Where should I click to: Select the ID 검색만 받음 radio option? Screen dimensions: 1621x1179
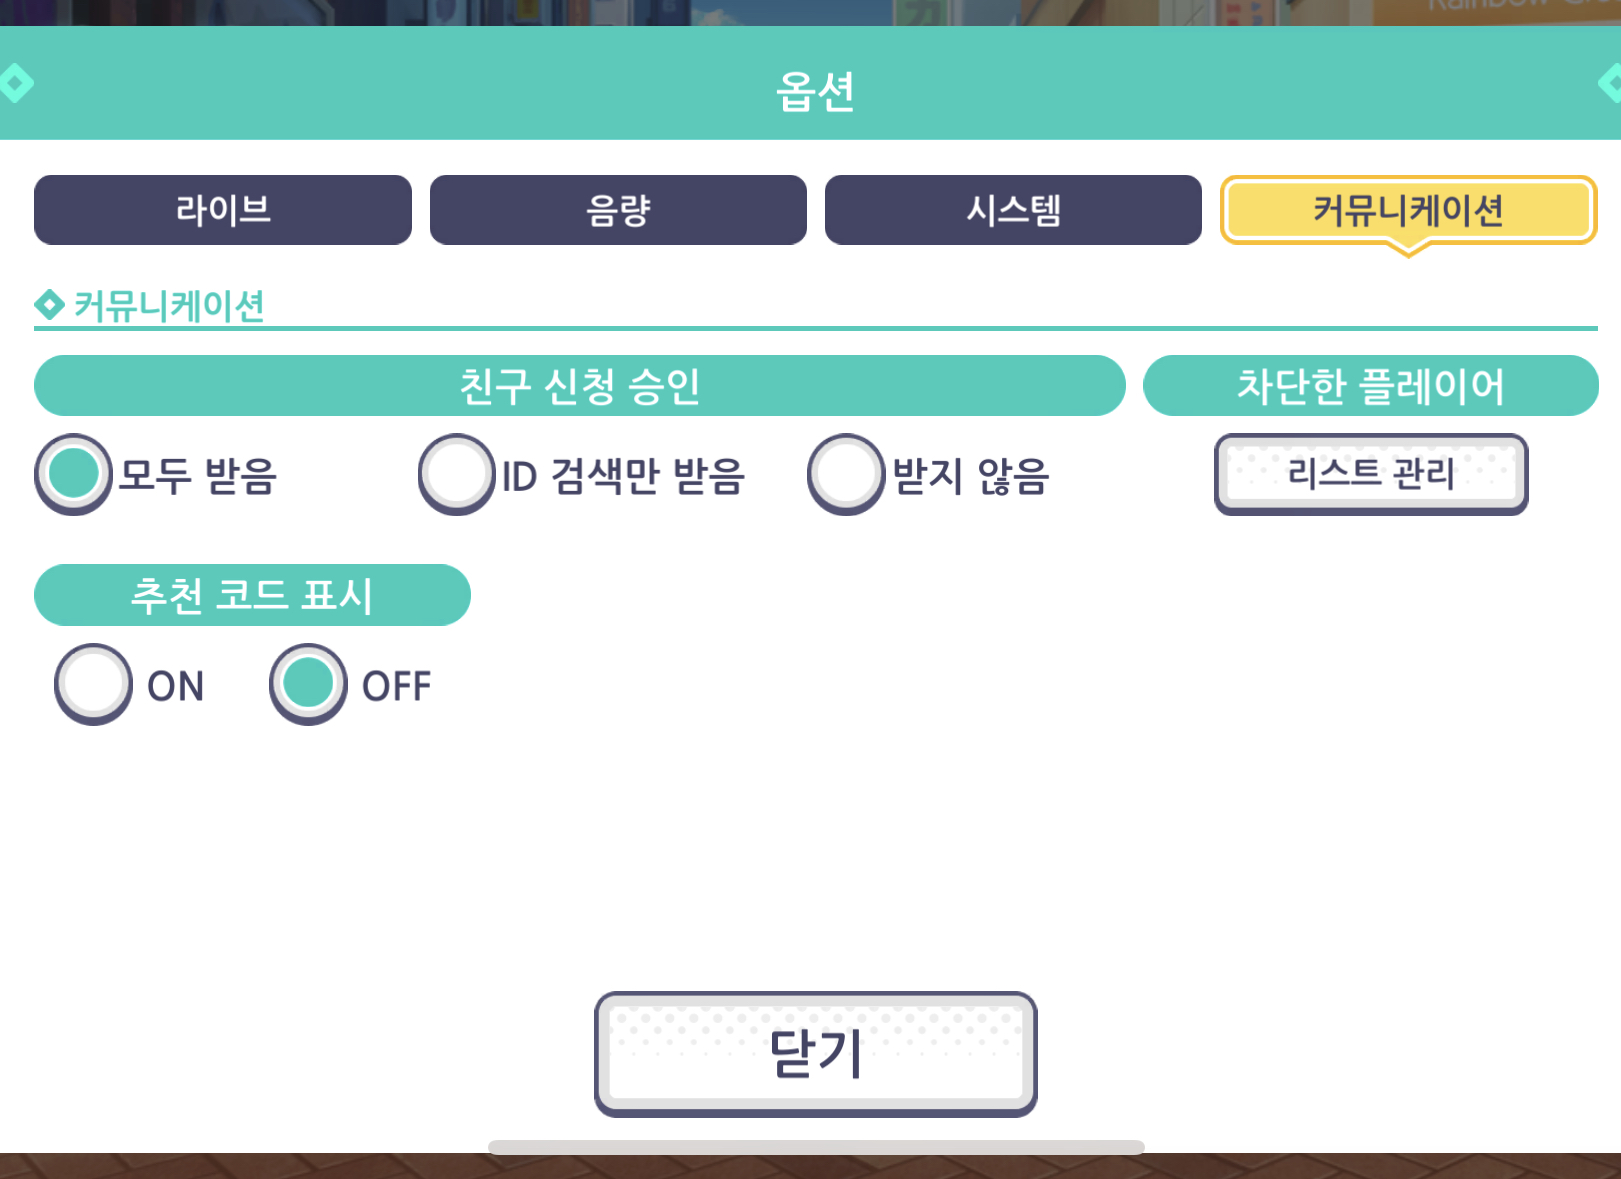pyautogui.click(x=457, y=474)
